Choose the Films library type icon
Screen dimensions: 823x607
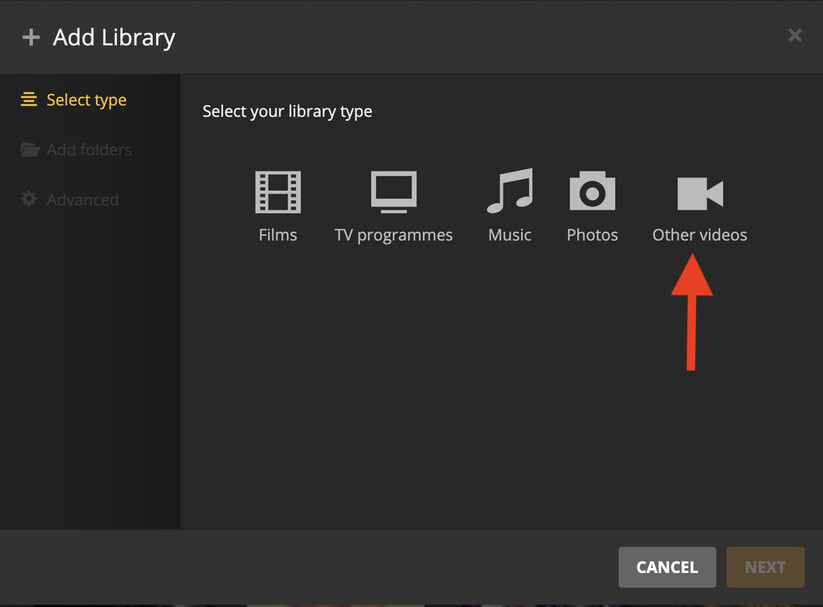click(278, 192)
